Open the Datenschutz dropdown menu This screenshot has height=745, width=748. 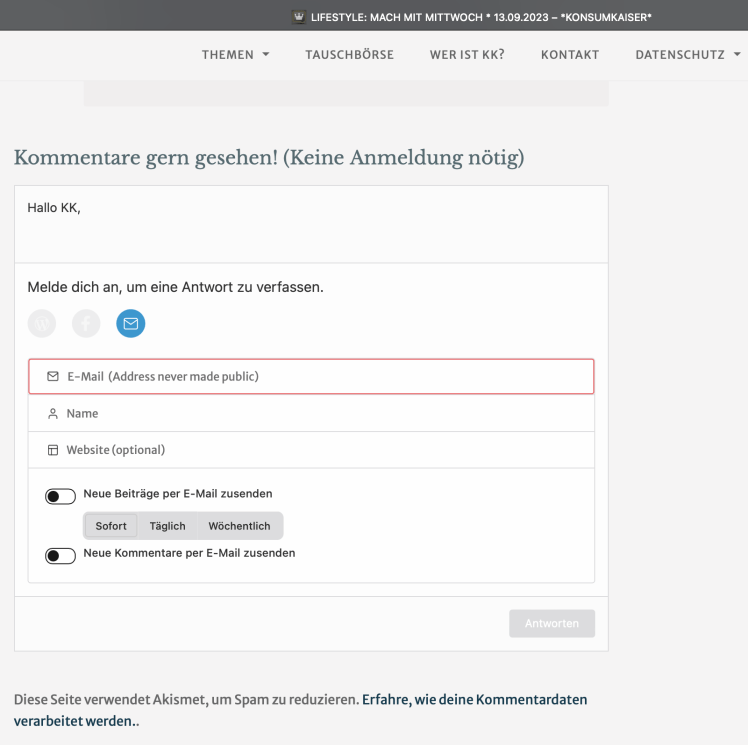tap(688, 54)
